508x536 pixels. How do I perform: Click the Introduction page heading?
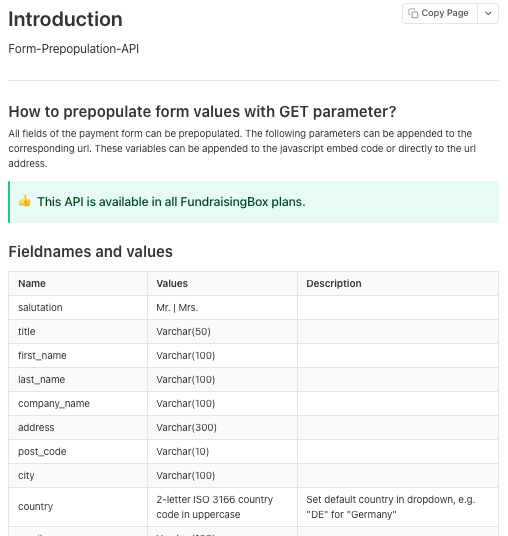coord(65,19)
